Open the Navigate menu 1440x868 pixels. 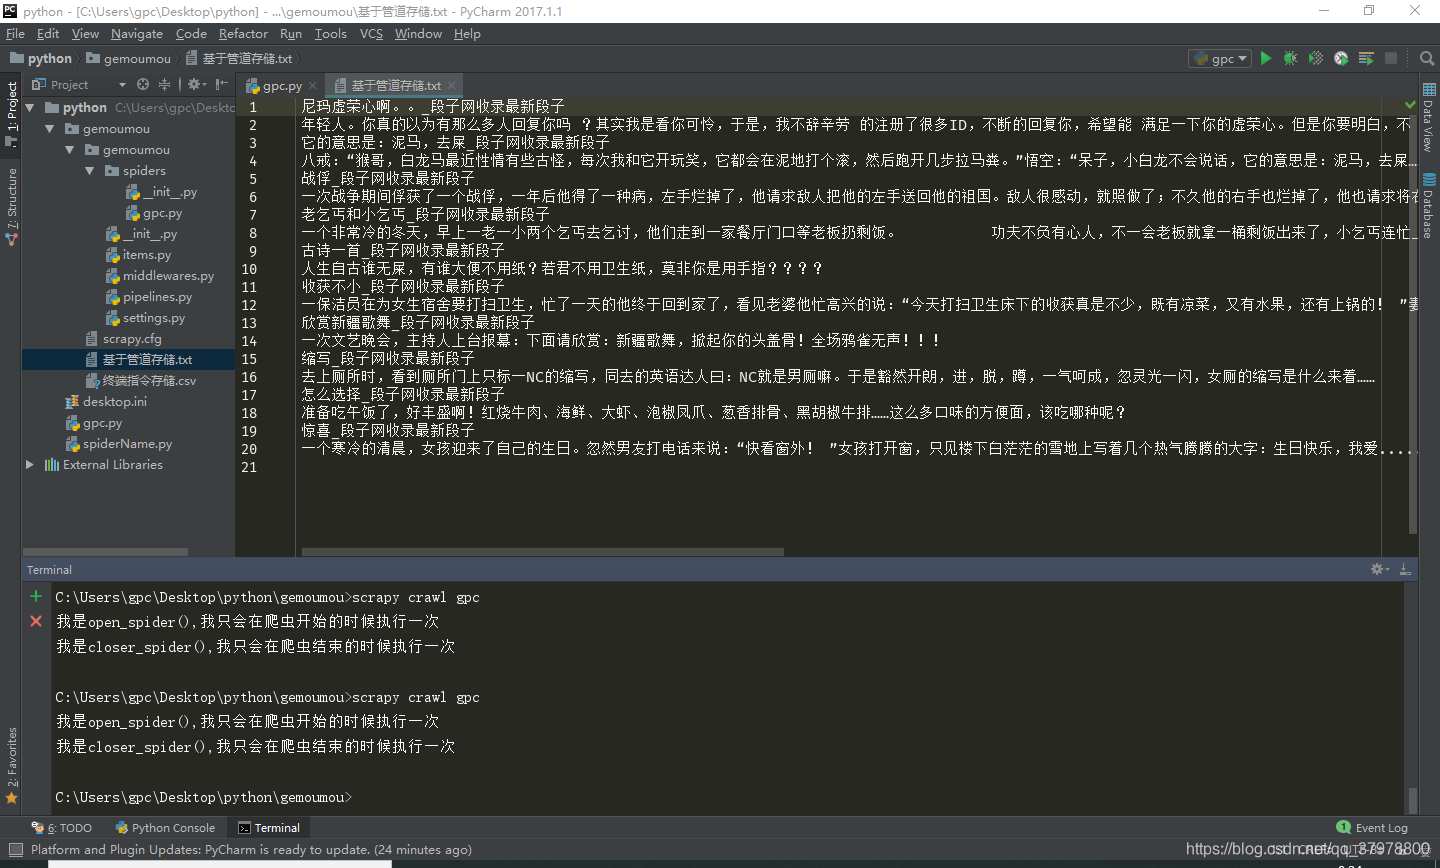click(x=137, y=33)
